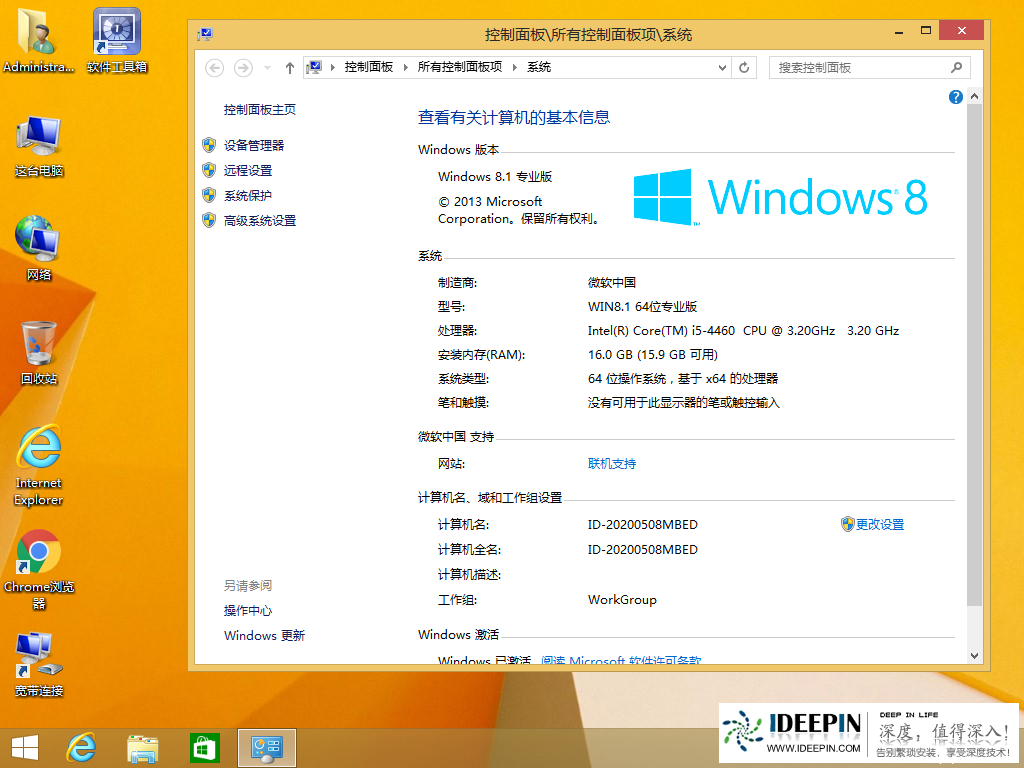This screenshot has height=768, width=1024.
Task: Open recent locations dropdown arrow
Action: (267, 67)
